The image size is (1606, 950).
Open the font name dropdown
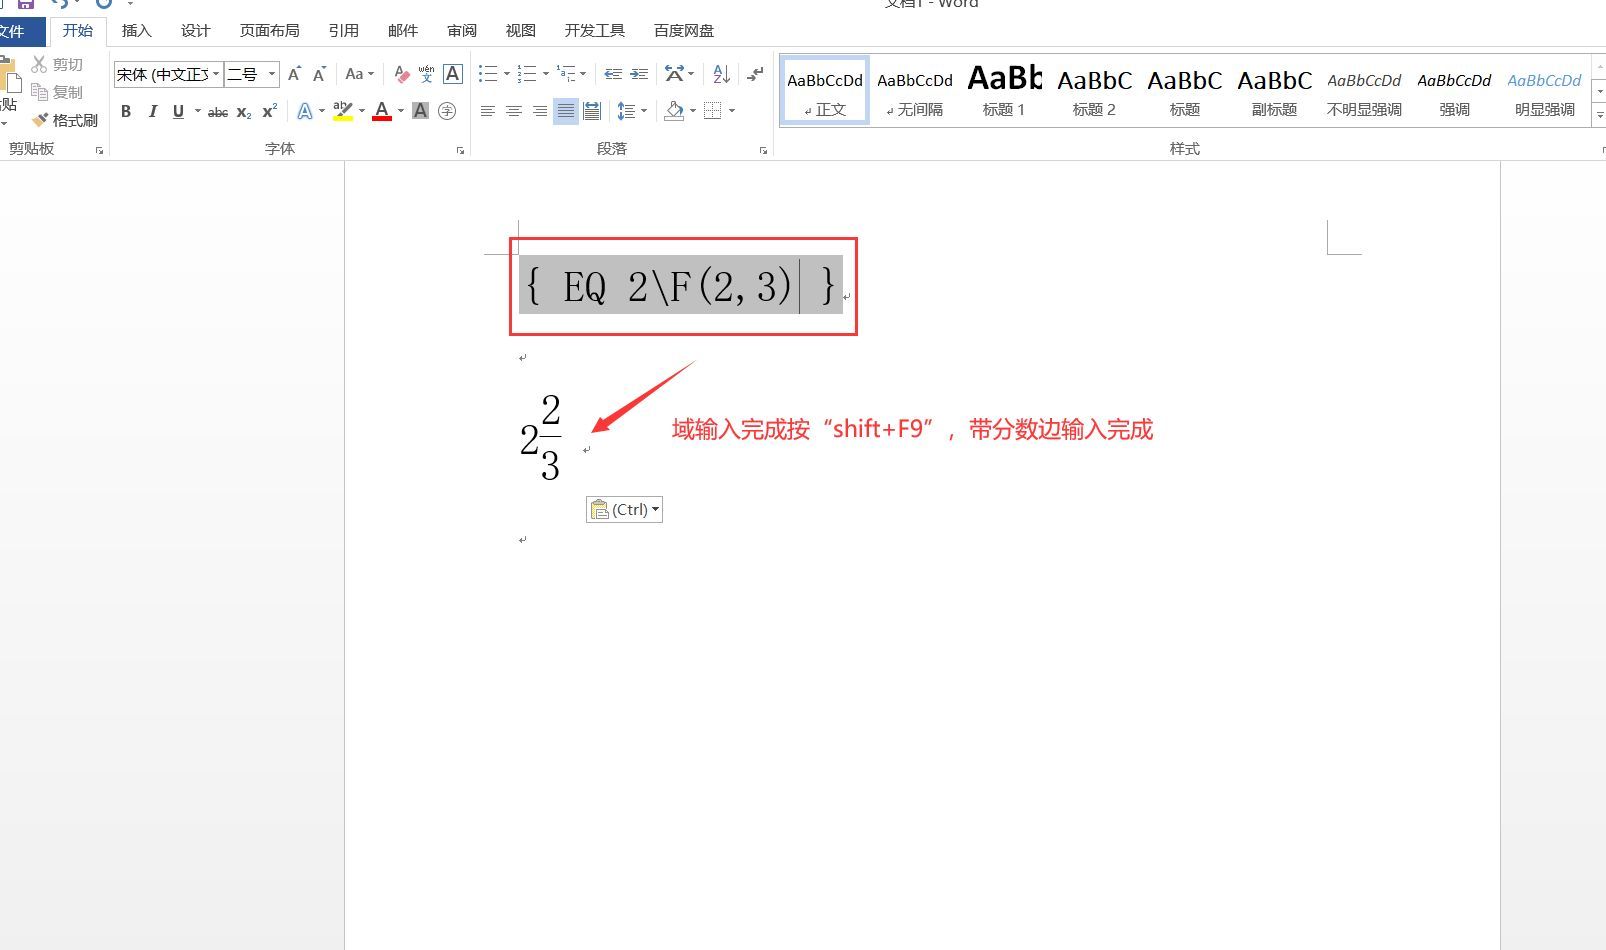[x=216, y=74]
